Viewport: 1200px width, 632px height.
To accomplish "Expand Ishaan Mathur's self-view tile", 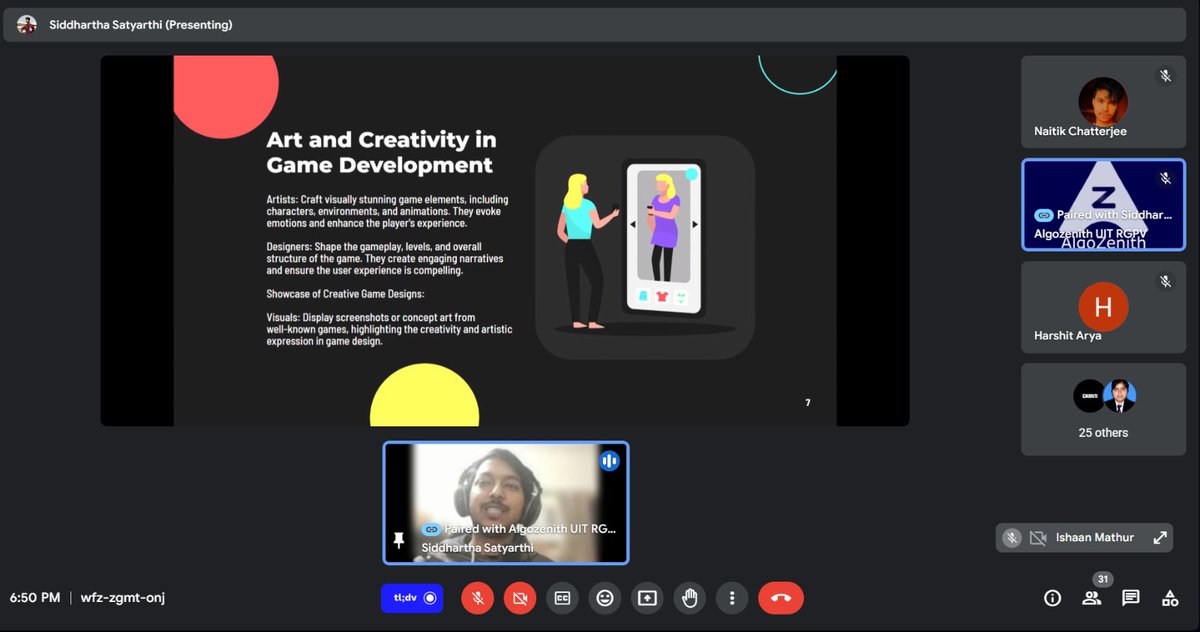I will click(x=1160, y=538).
